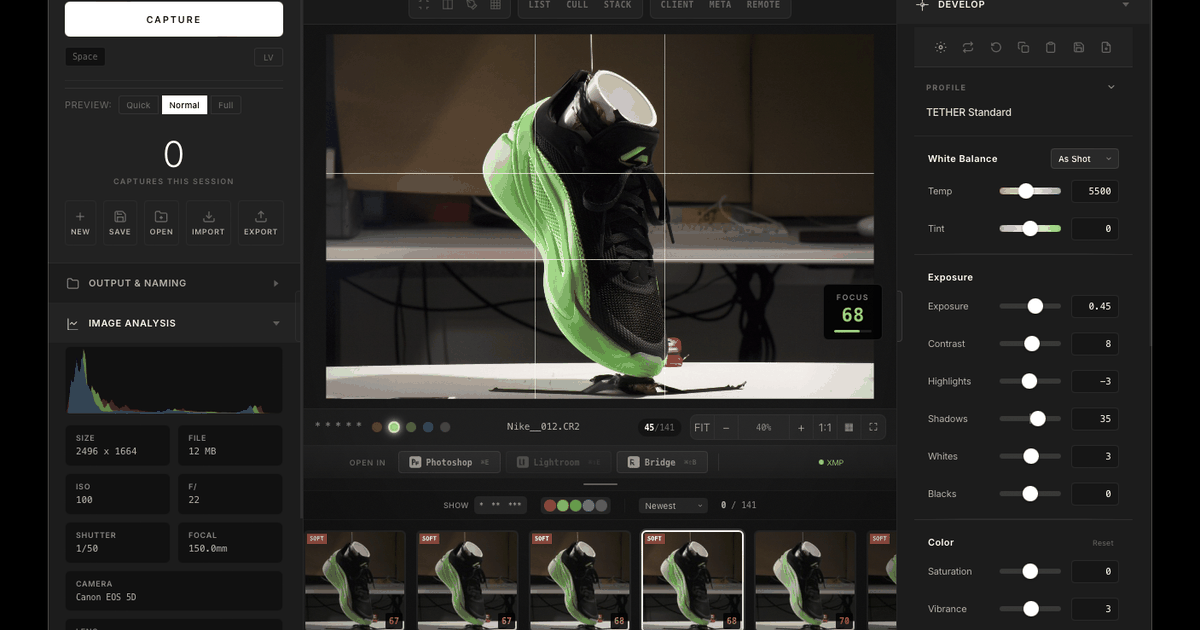Click the Output & Naming folder icon
The width and height of the screenshot is (1200, 630).
(x=73, y=283)
